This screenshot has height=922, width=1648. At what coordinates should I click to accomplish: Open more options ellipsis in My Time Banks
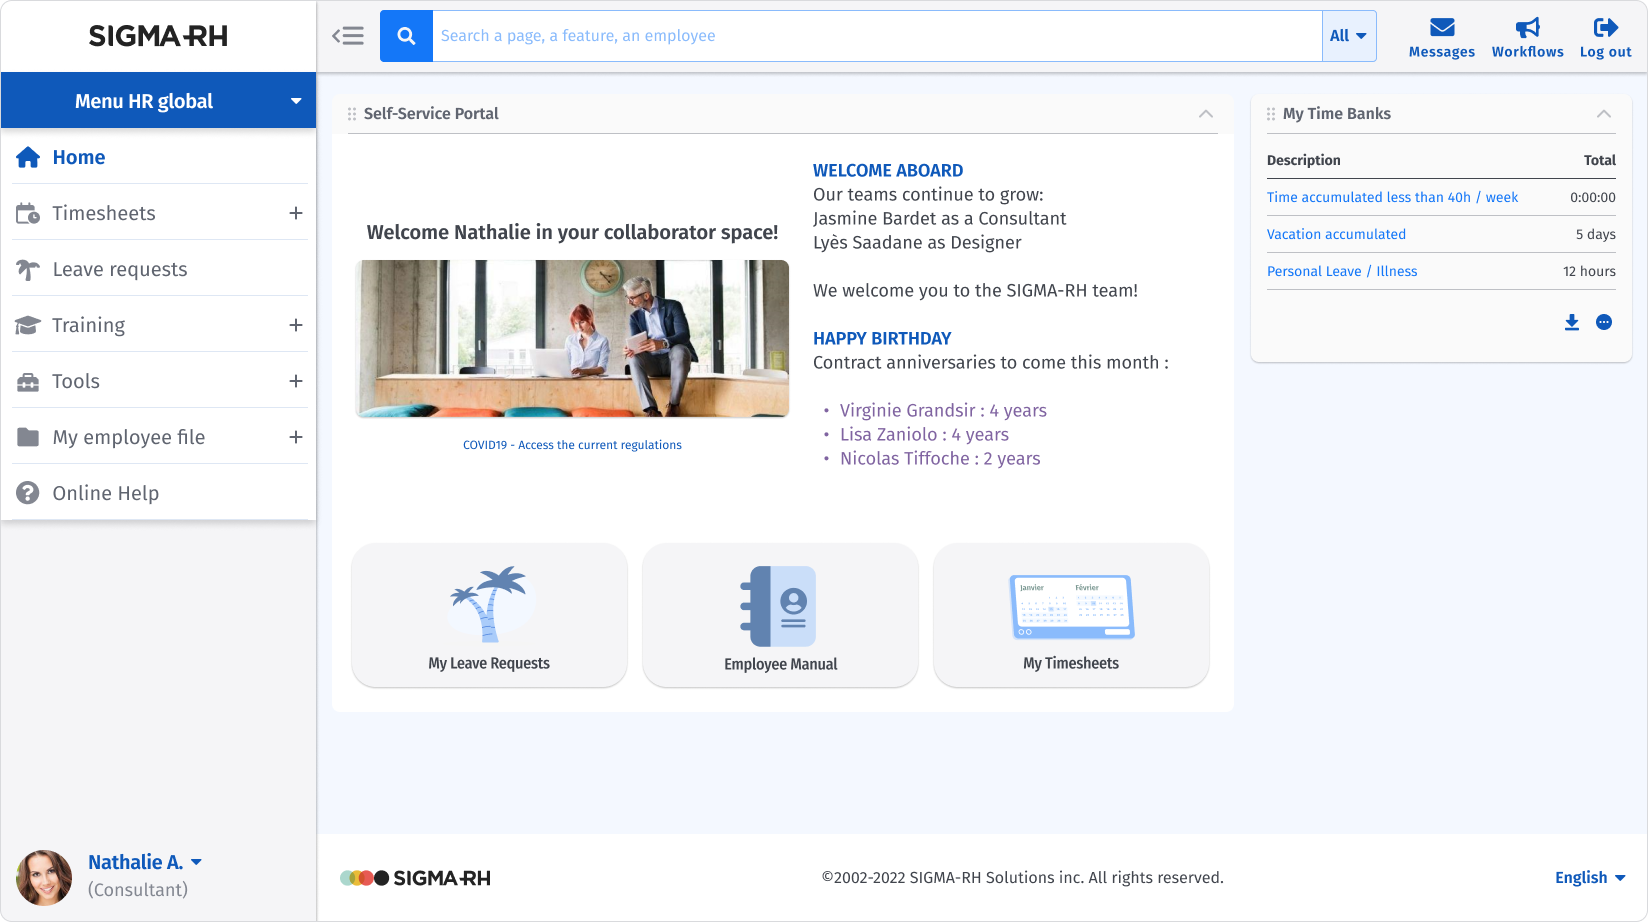click(1605, 322)
